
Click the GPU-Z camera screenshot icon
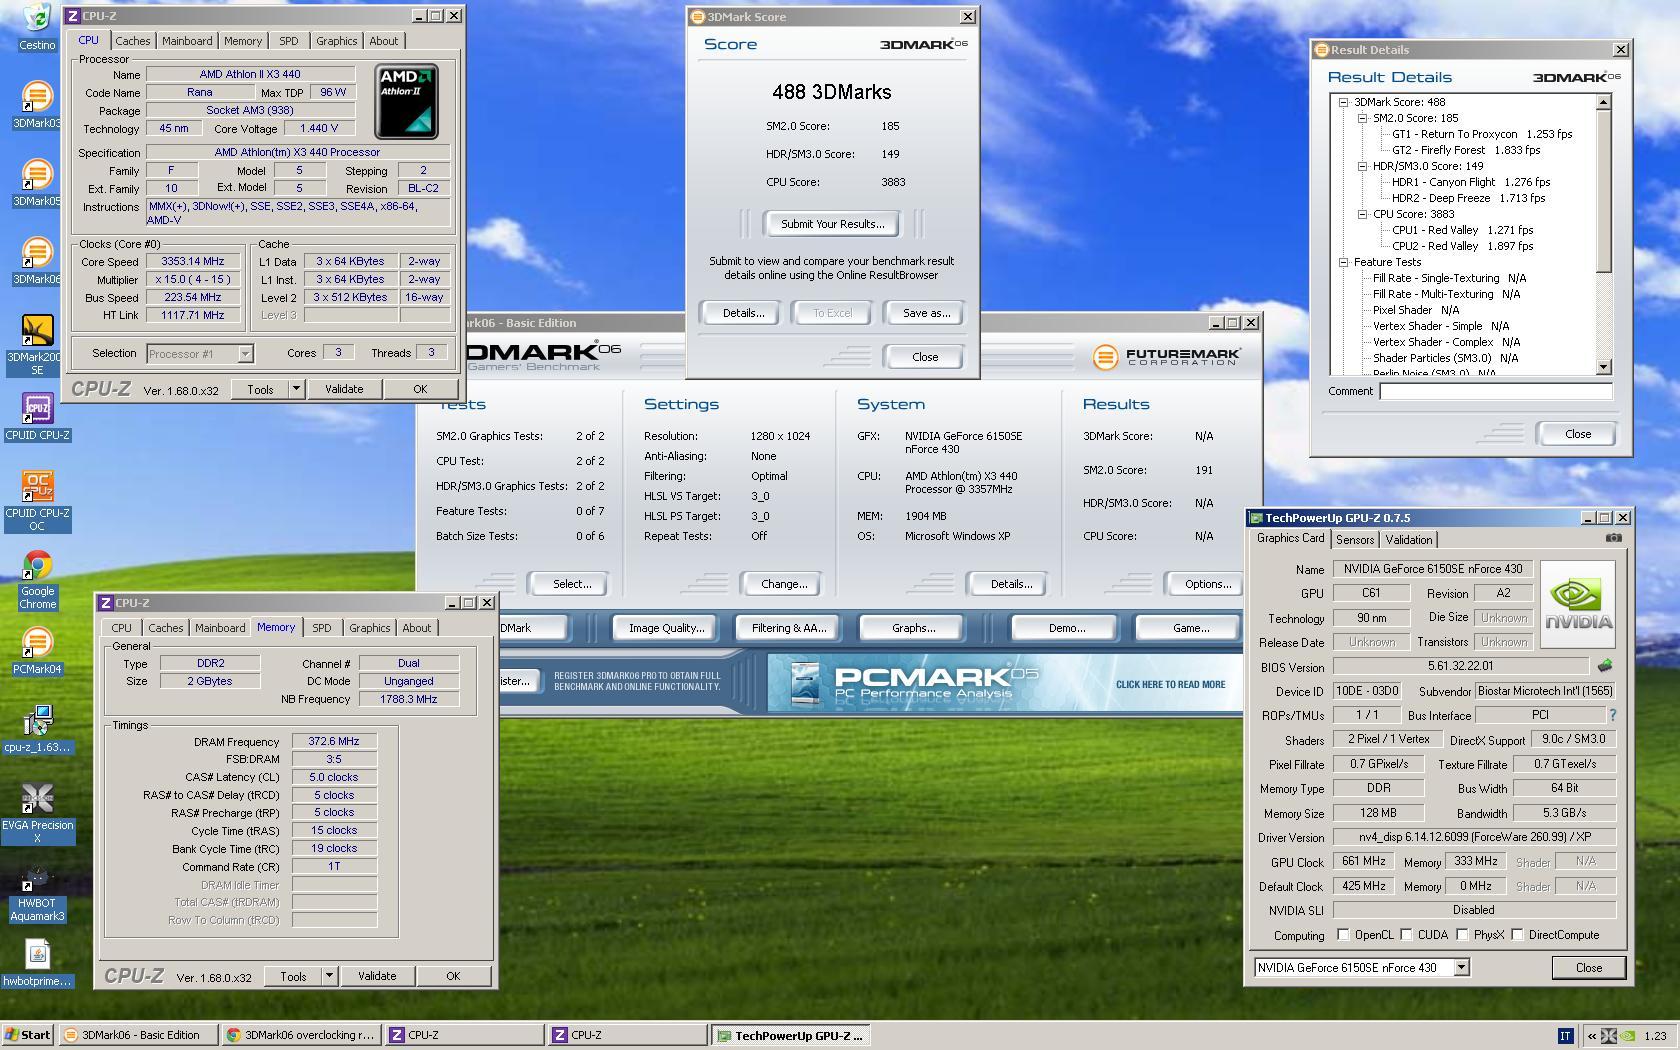click(x=1614, y=538)
